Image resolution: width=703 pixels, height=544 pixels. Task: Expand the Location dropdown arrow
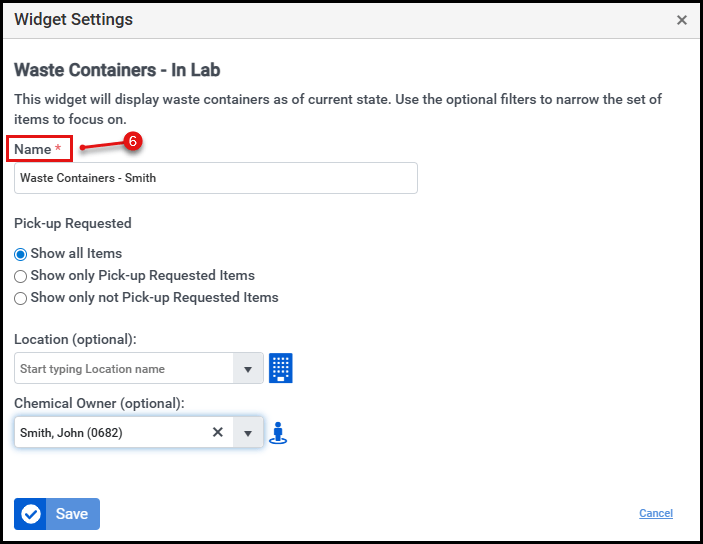(x=248, y=369)
